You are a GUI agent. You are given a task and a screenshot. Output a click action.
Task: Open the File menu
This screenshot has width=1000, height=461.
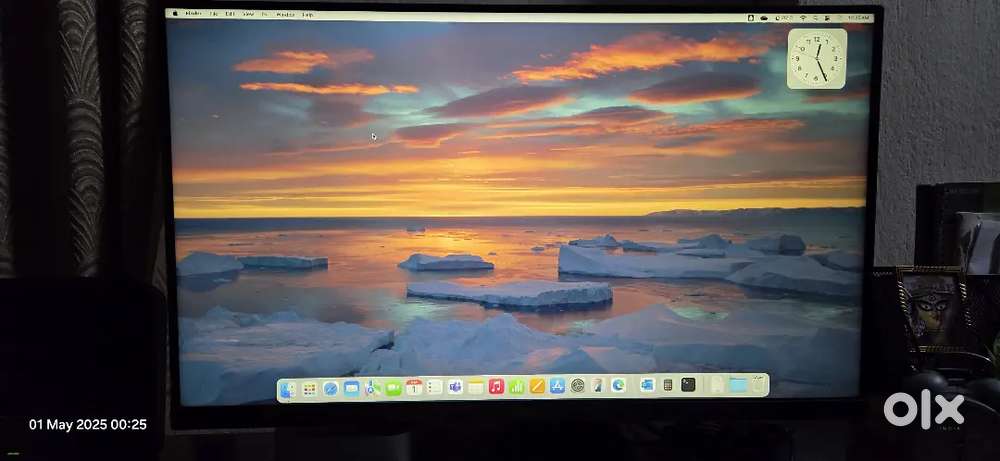point(213,14)
